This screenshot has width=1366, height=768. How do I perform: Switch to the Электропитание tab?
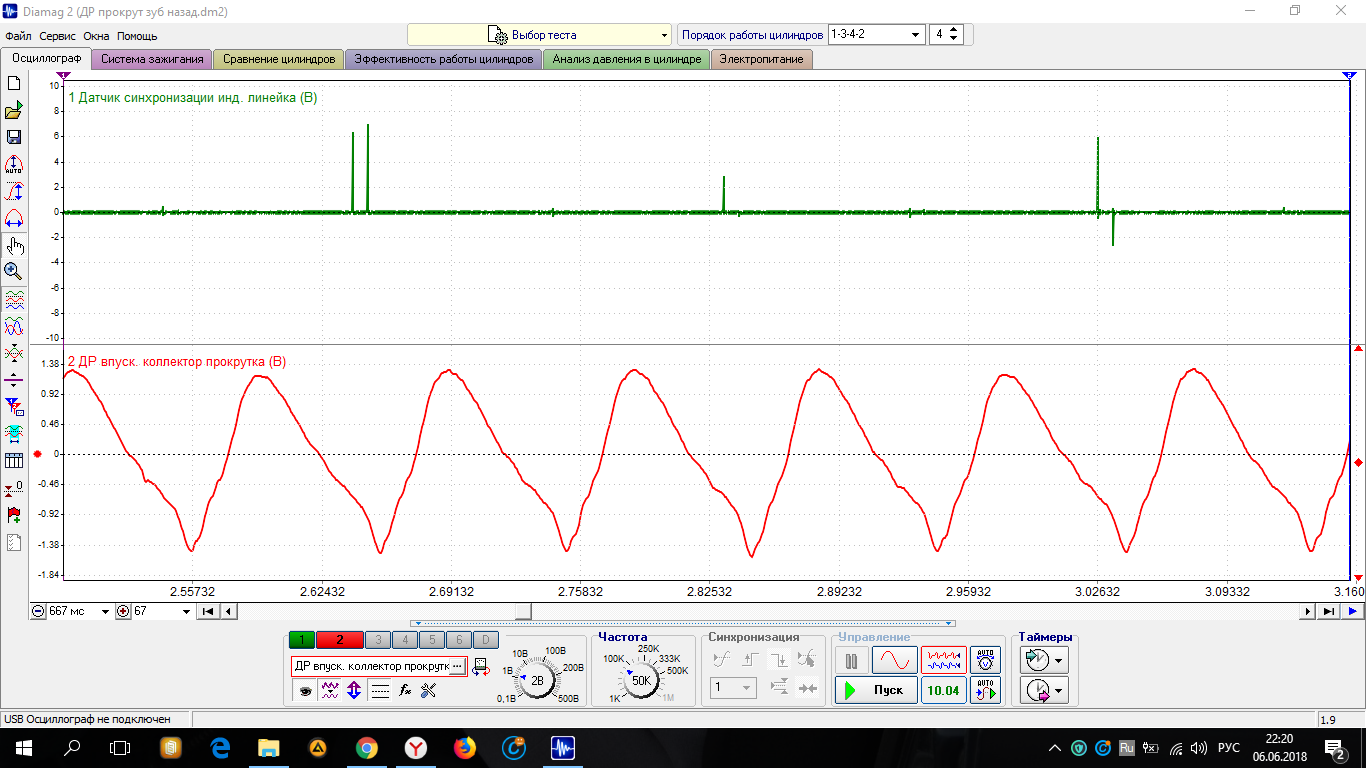[762, 59]
